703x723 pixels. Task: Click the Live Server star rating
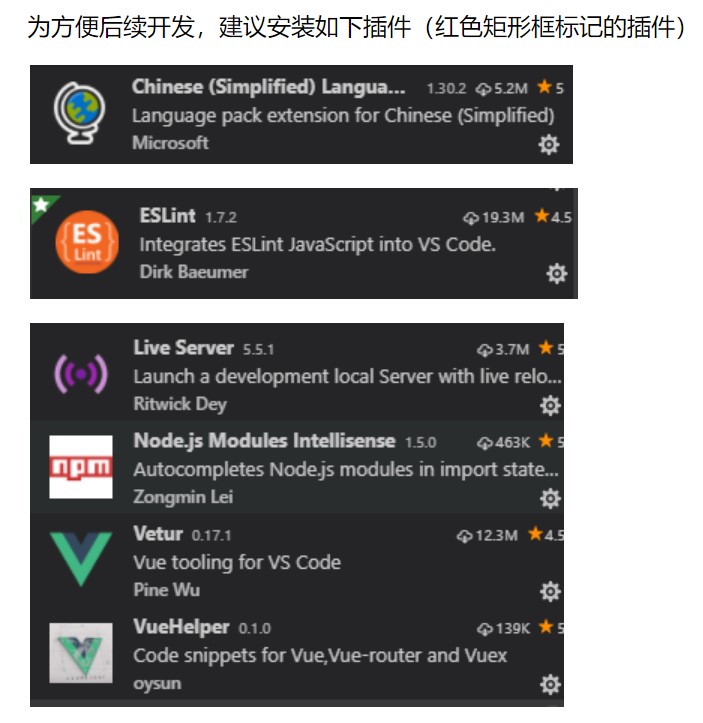coord(550,348)
